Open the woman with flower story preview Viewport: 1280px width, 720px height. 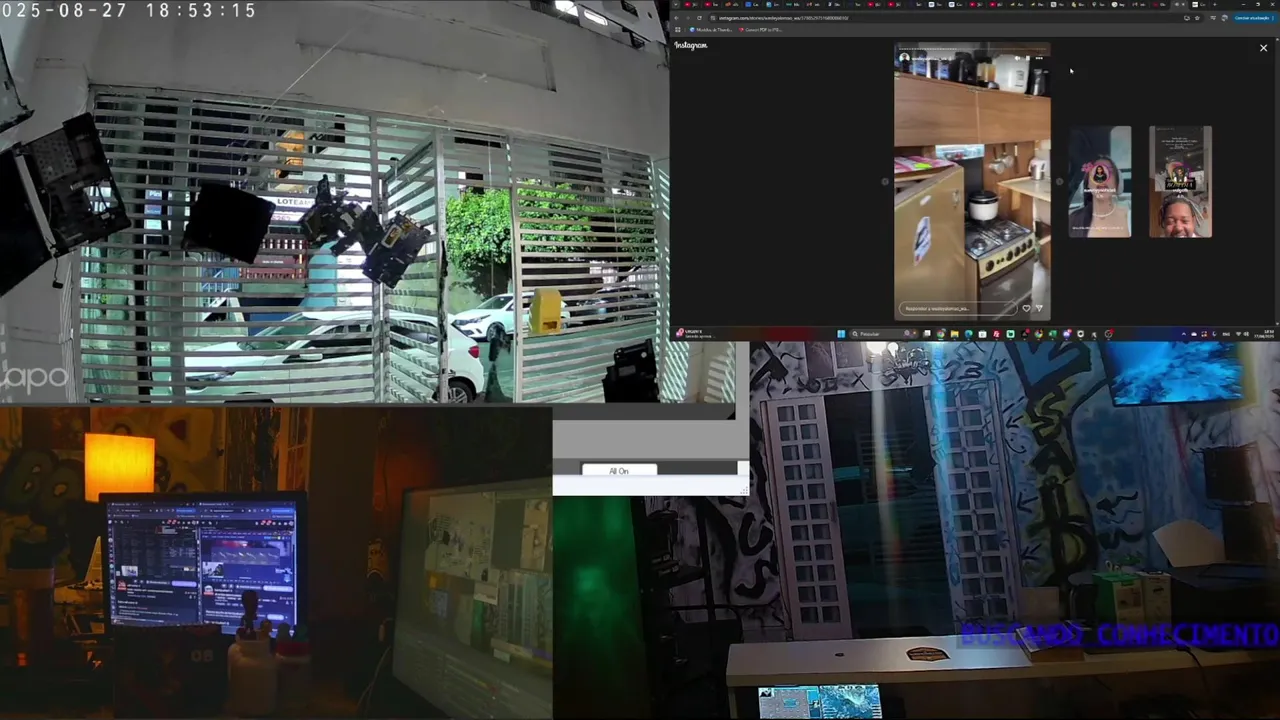click(1100, 181)
